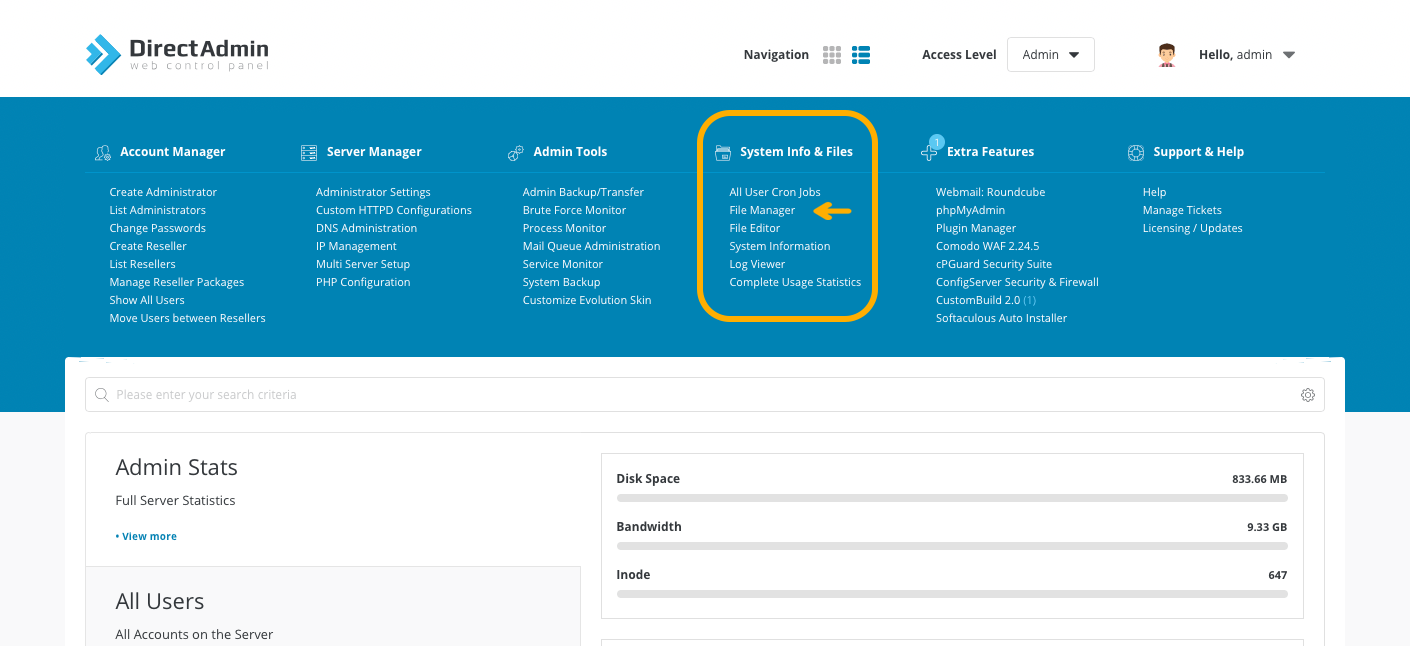Open System Backup
This screenshot has height=646, width=1410.
click(x=561, y=282)
